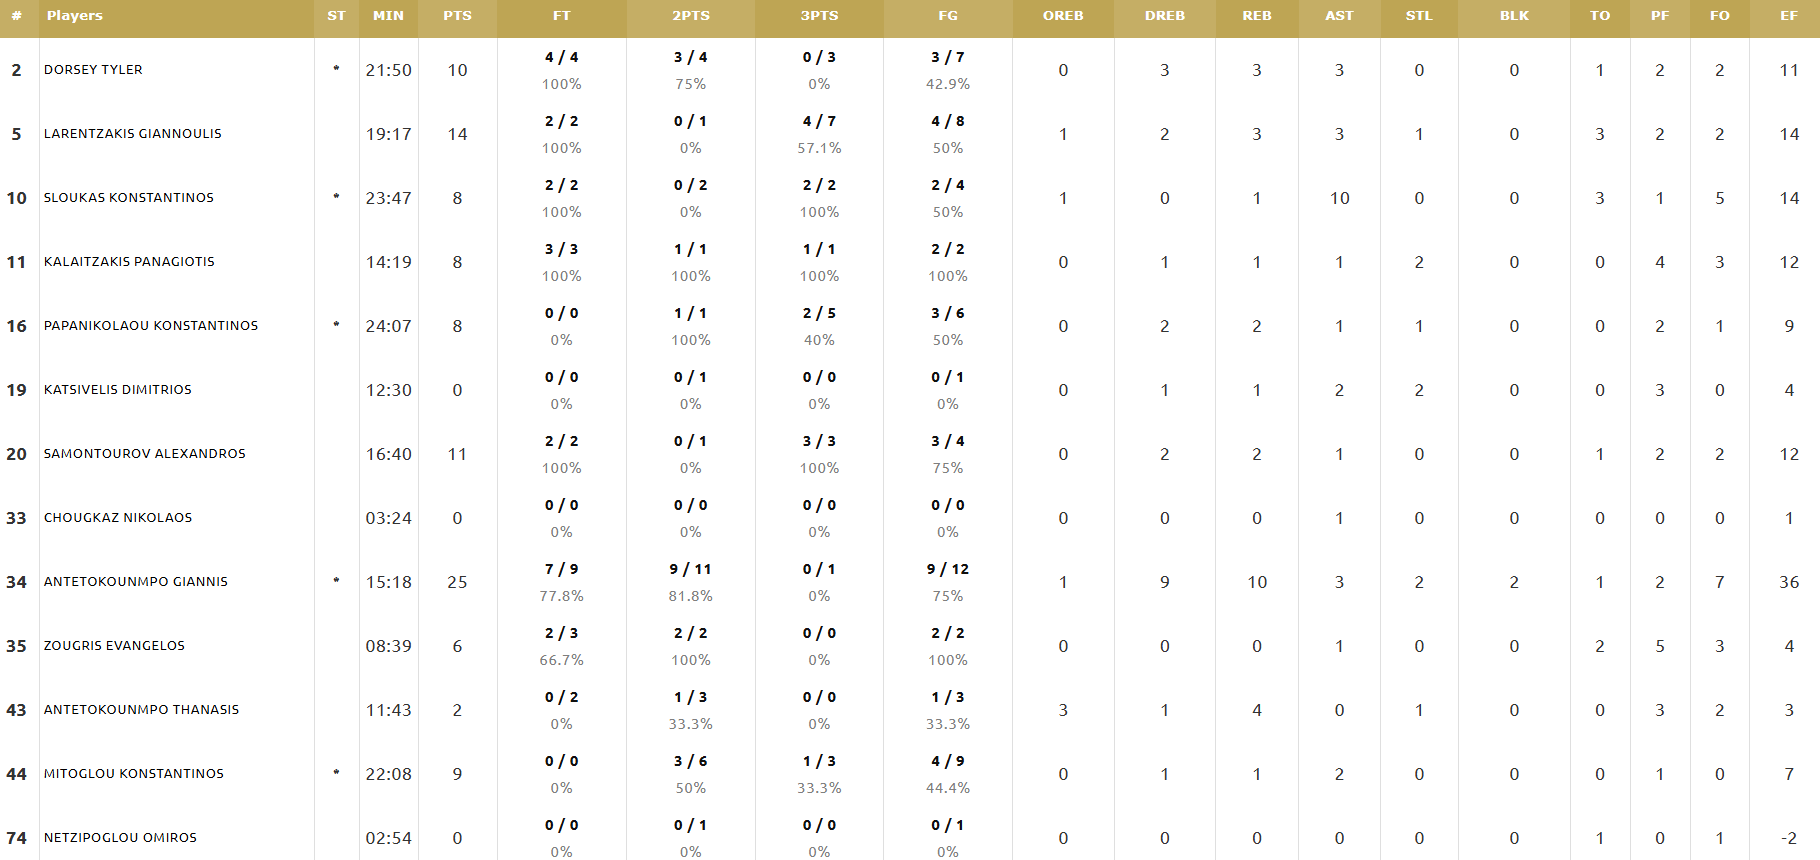Image resolution: width=1820 pixels, height=860 pixels.
Task: Click the starter marker for jersey 34
Action: (x=336, y=581)
